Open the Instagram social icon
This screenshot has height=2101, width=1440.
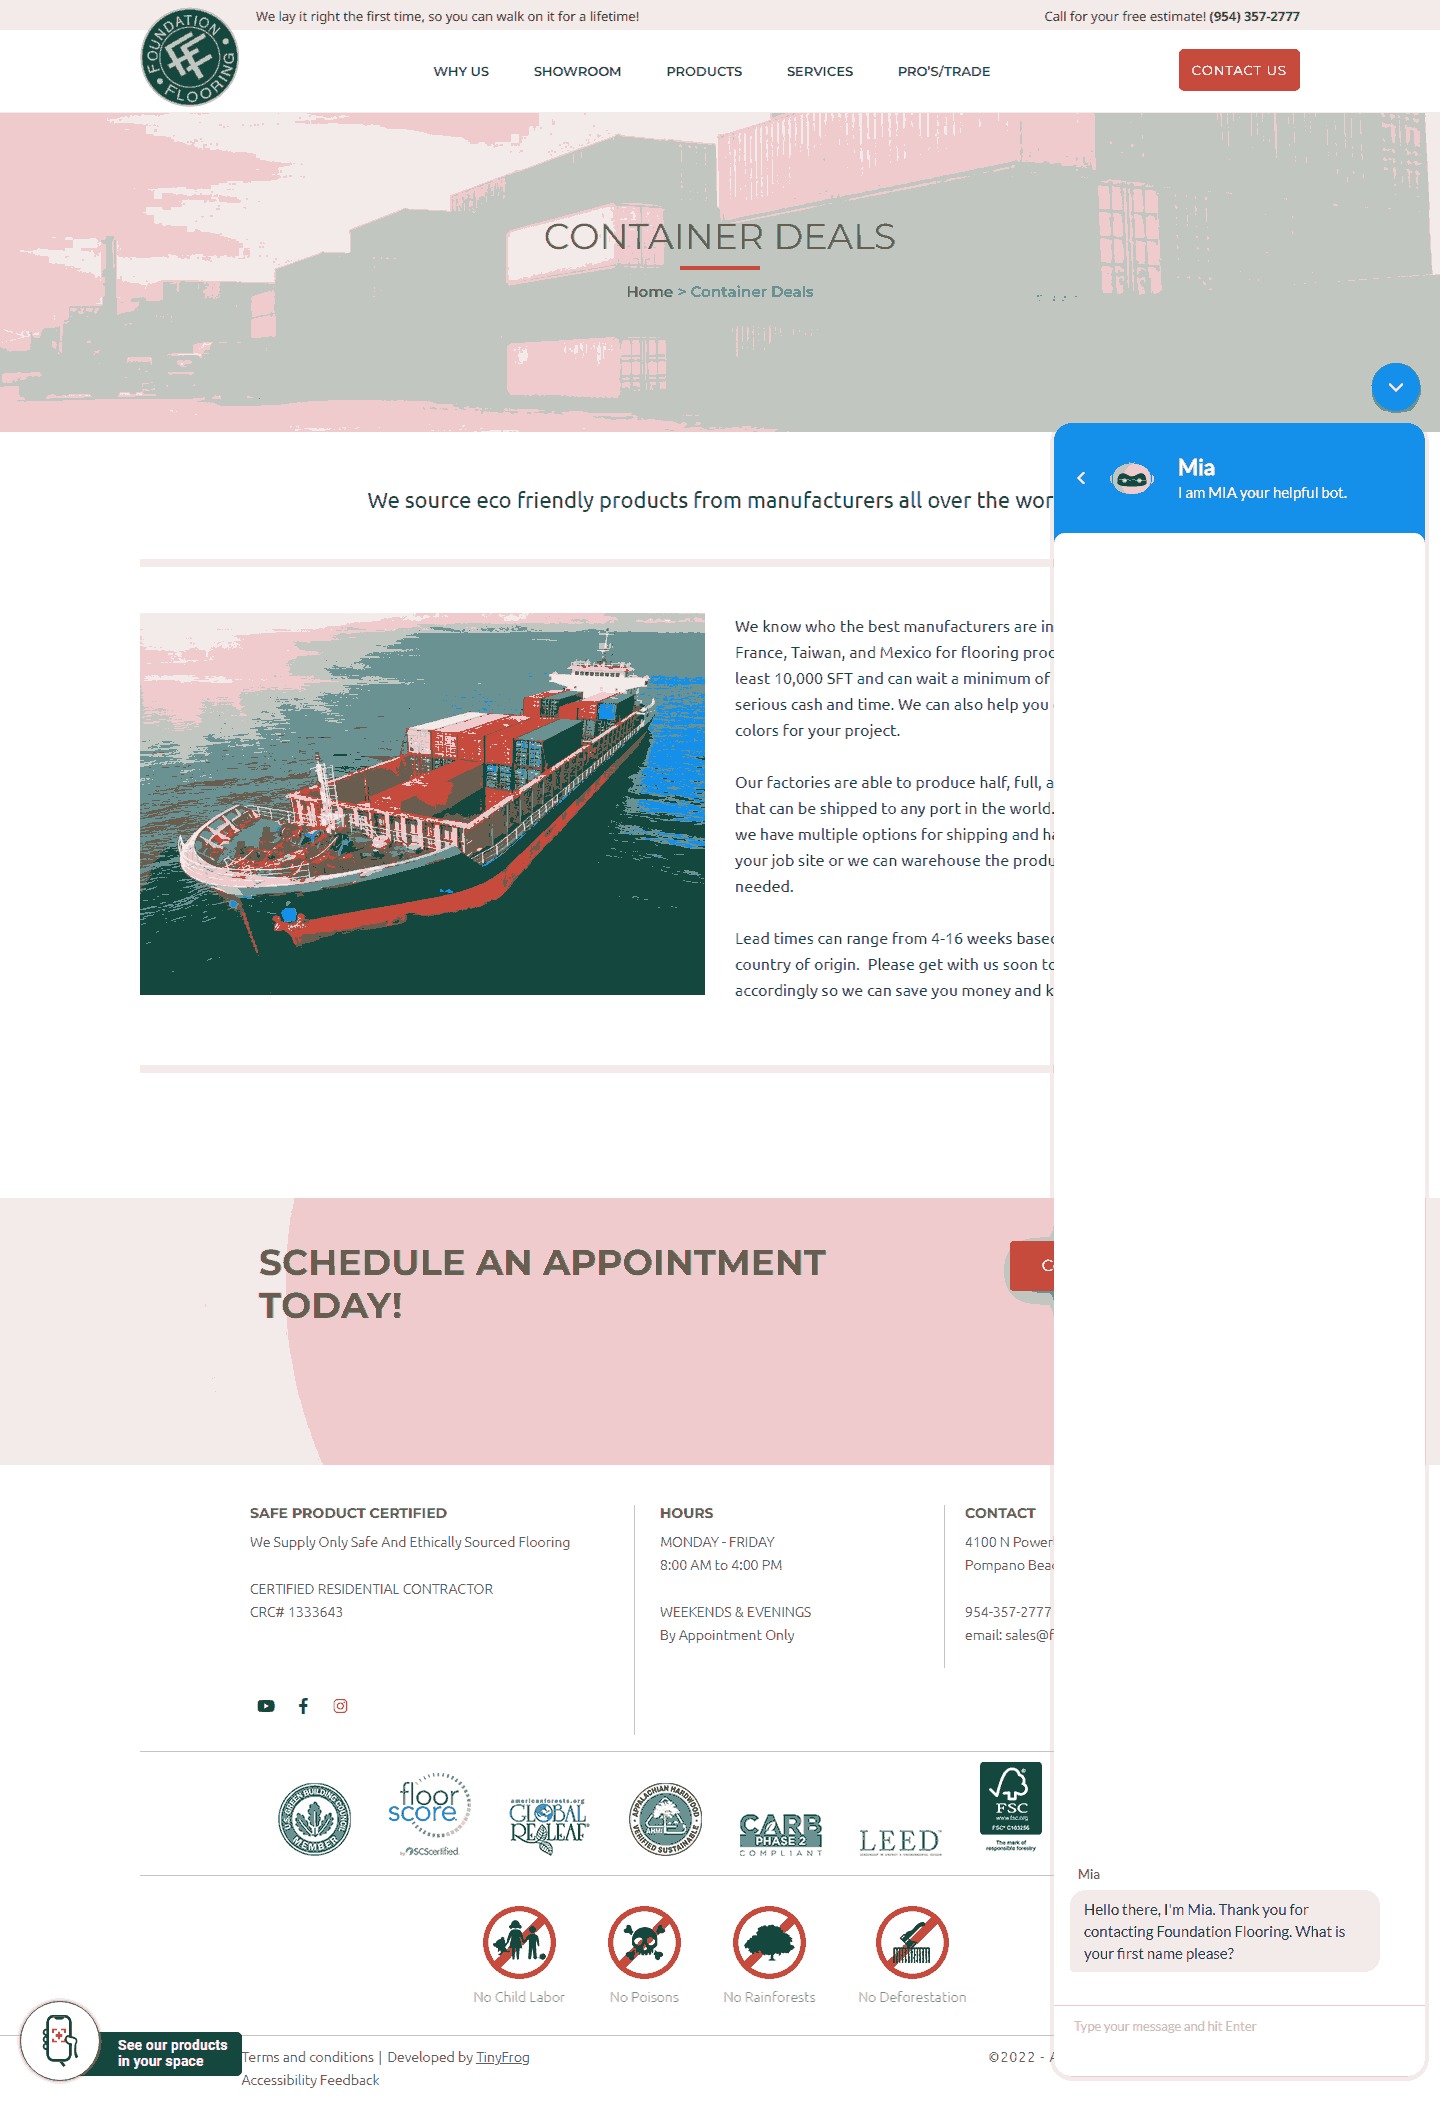point(340,1706)
